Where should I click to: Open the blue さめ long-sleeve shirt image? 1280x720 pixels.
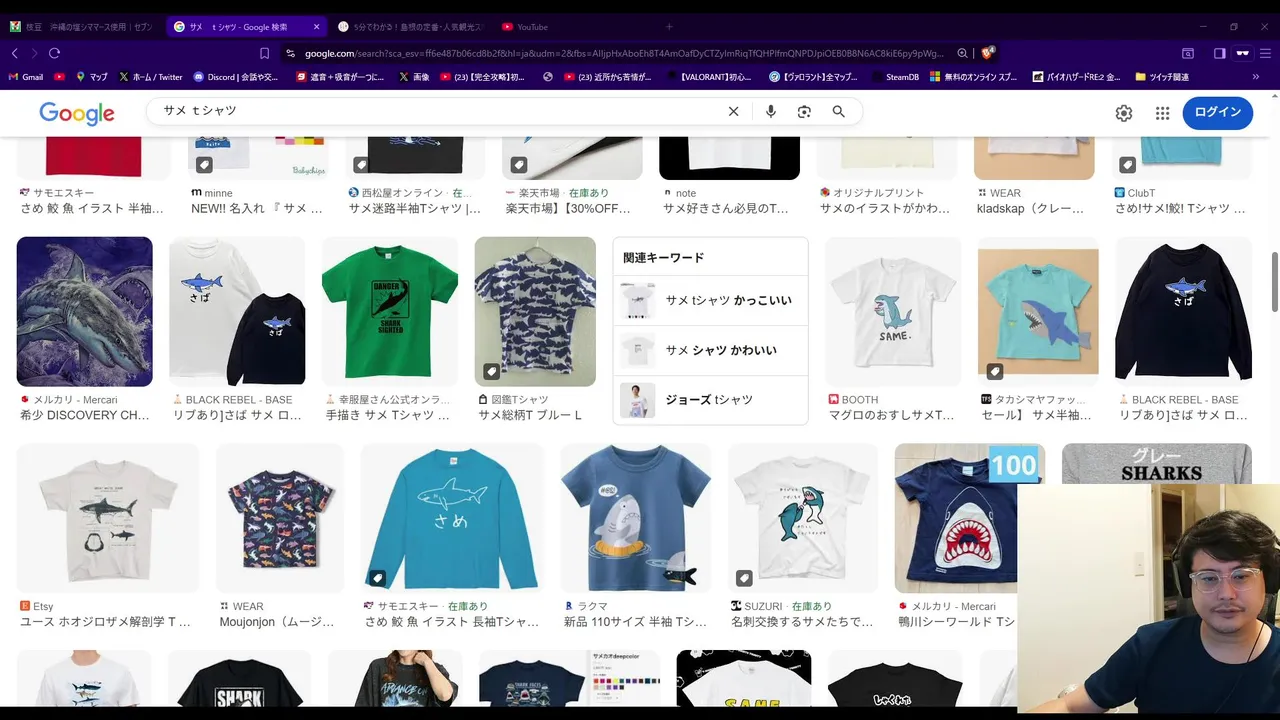452,518
